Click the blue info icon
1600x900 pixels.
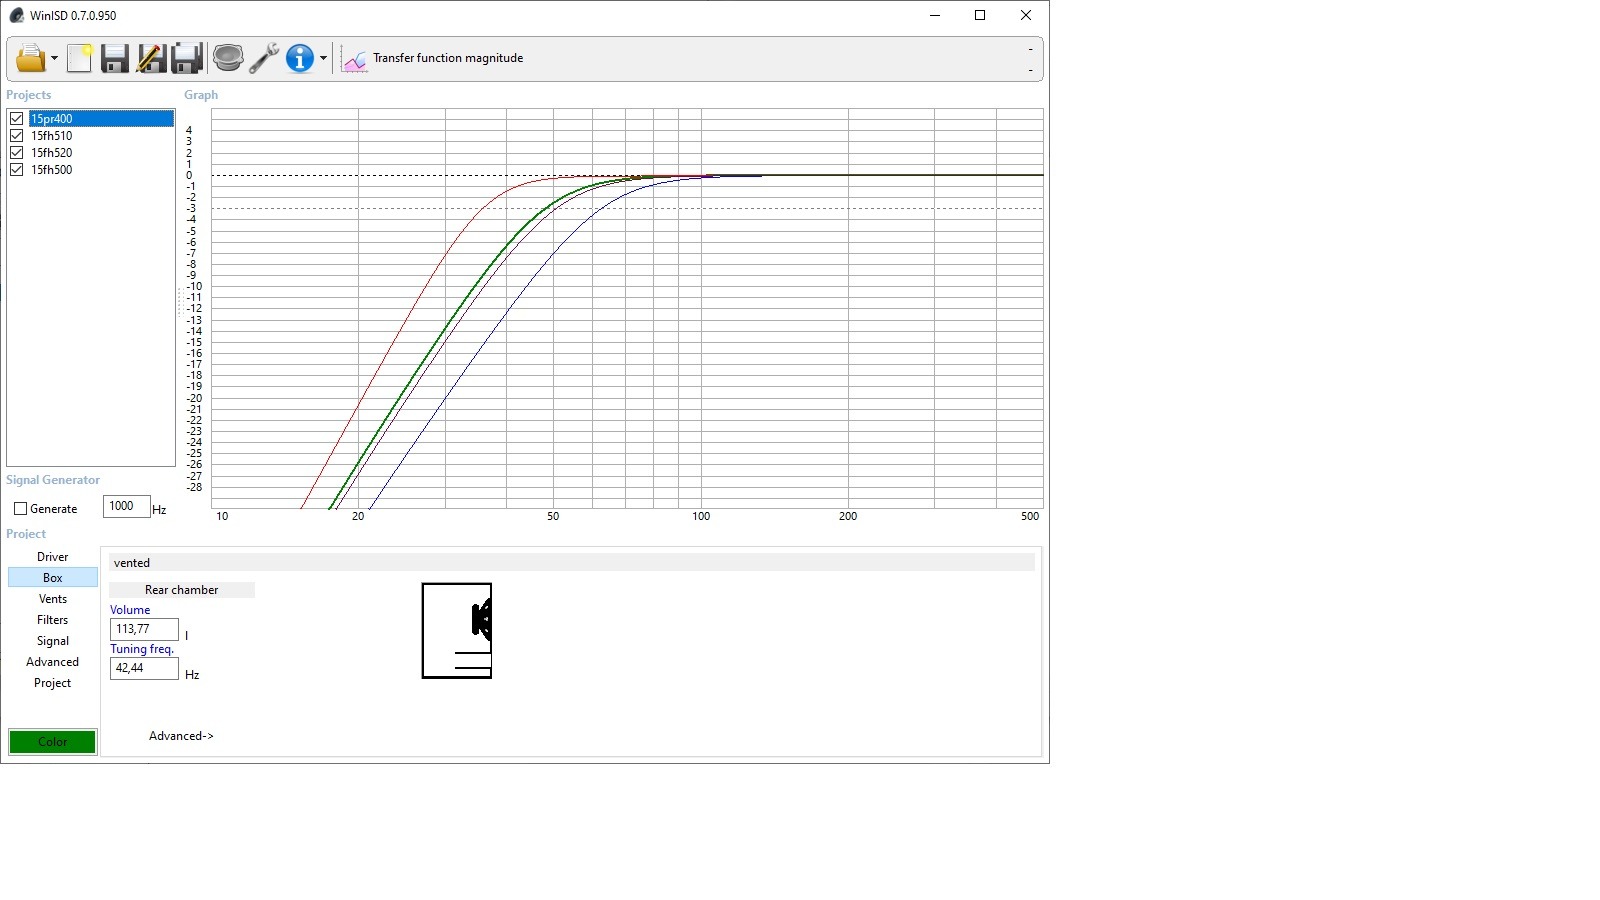pyautogui.click(x=300, y=59)
